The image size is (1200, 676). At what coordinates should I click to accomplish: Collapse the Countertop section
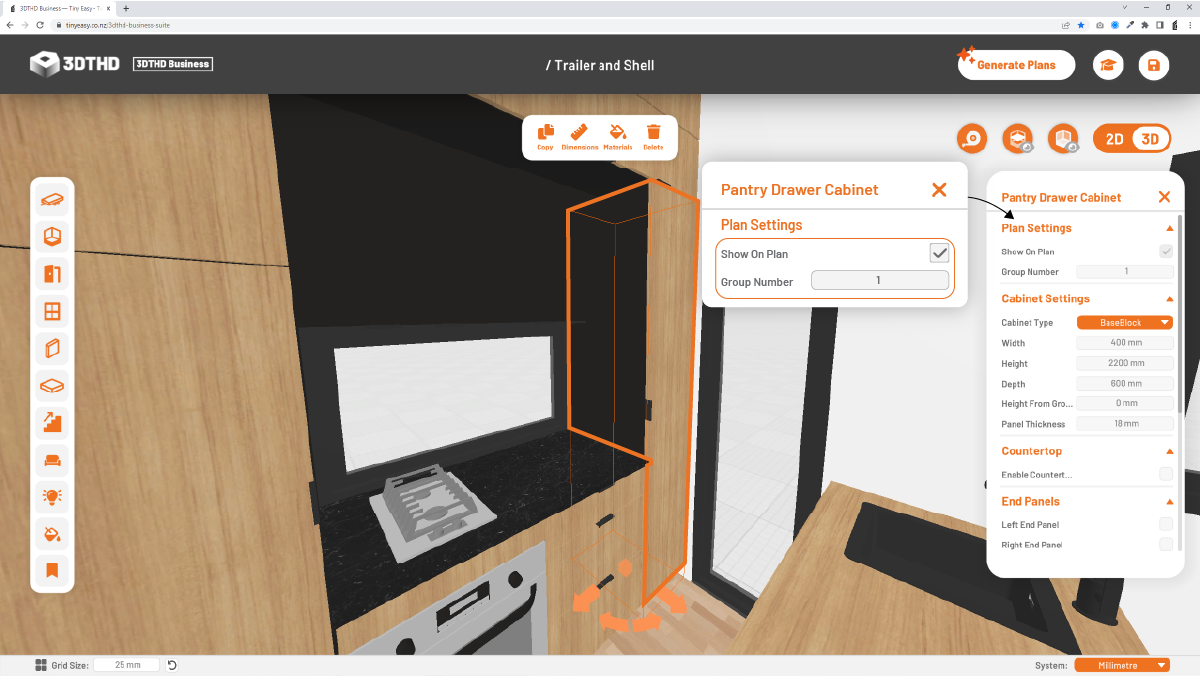(x=1170, y=452)
